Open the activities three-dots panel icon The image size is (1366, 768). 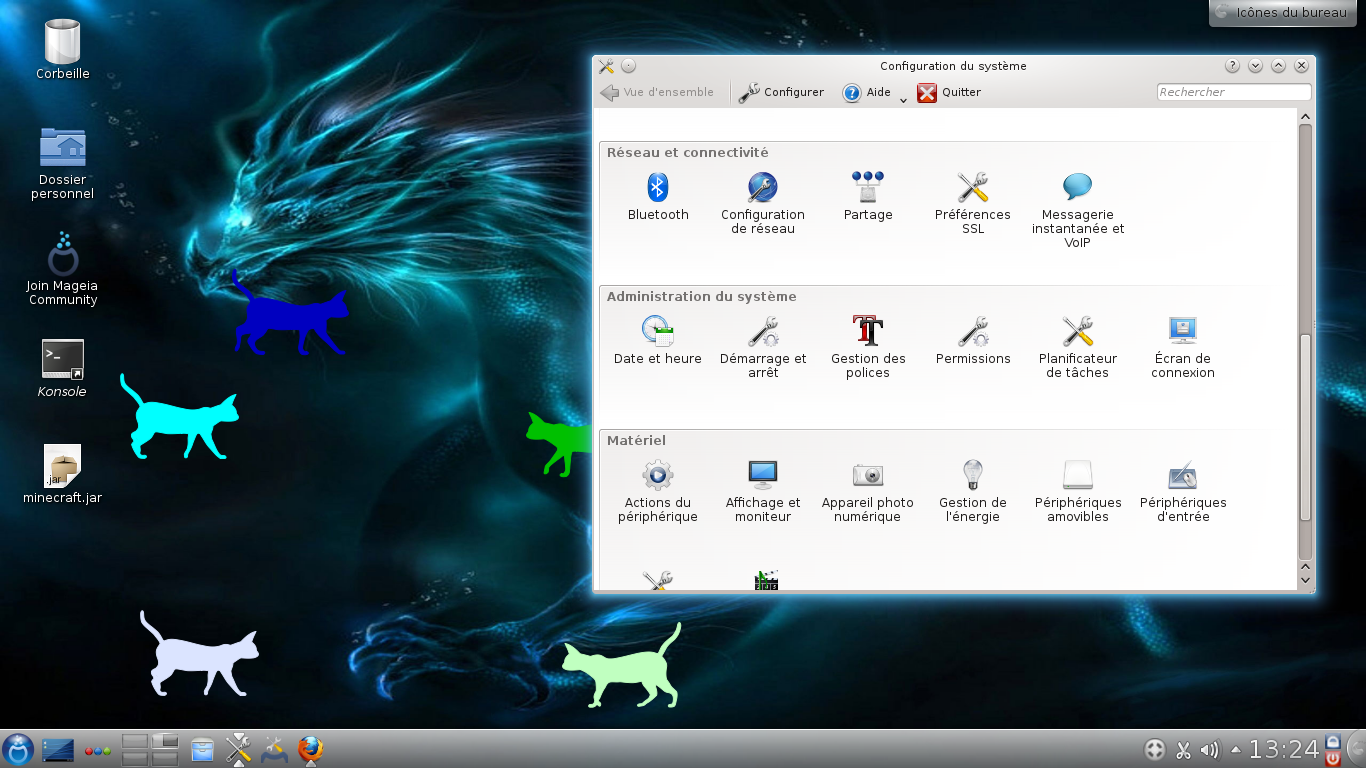click(98, 750)
